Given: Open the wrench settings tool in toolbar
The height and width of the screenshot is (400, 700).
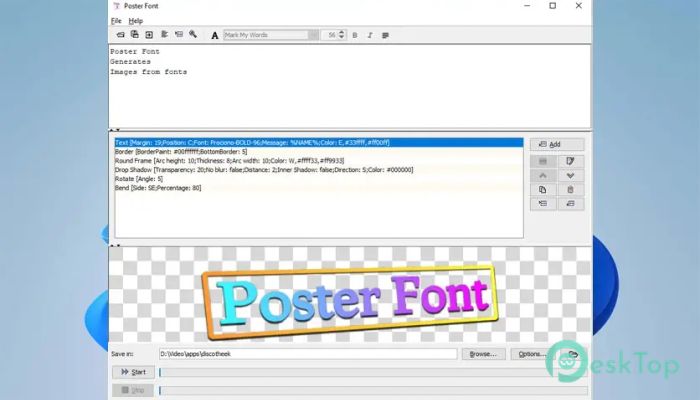Looking at the screenshot, I should pos(193,34).
